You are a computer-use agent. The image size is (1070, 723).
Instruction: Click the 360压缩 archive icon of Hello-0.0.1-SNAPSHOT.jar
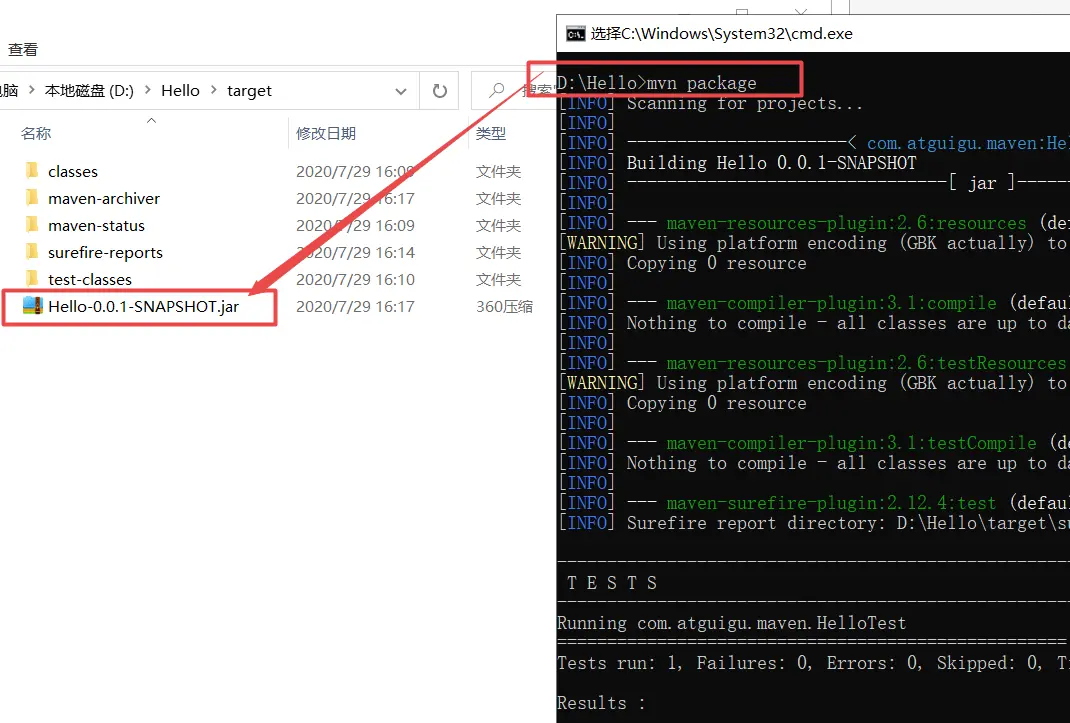point(30,306)
